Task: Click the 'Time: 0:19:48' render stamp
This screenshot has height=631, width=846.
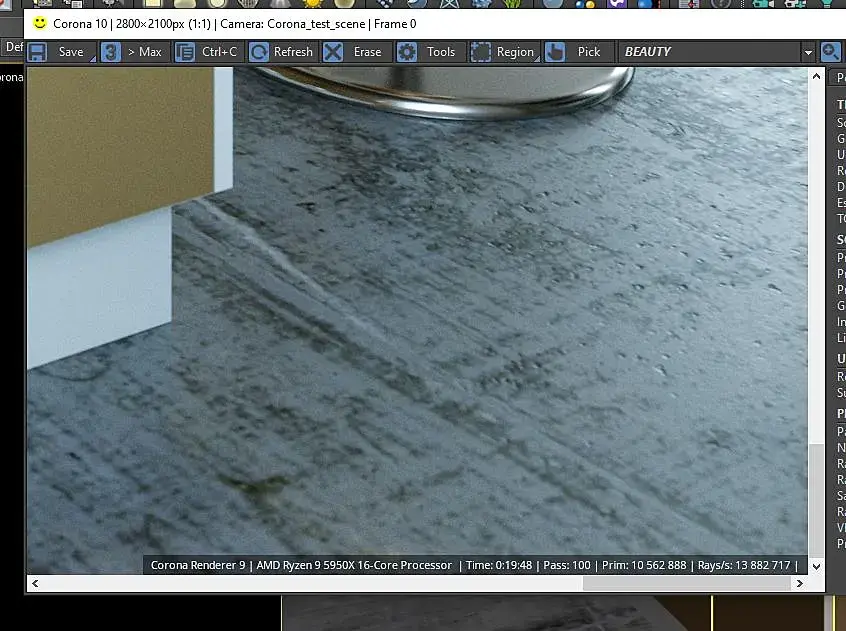Action: 499,565
